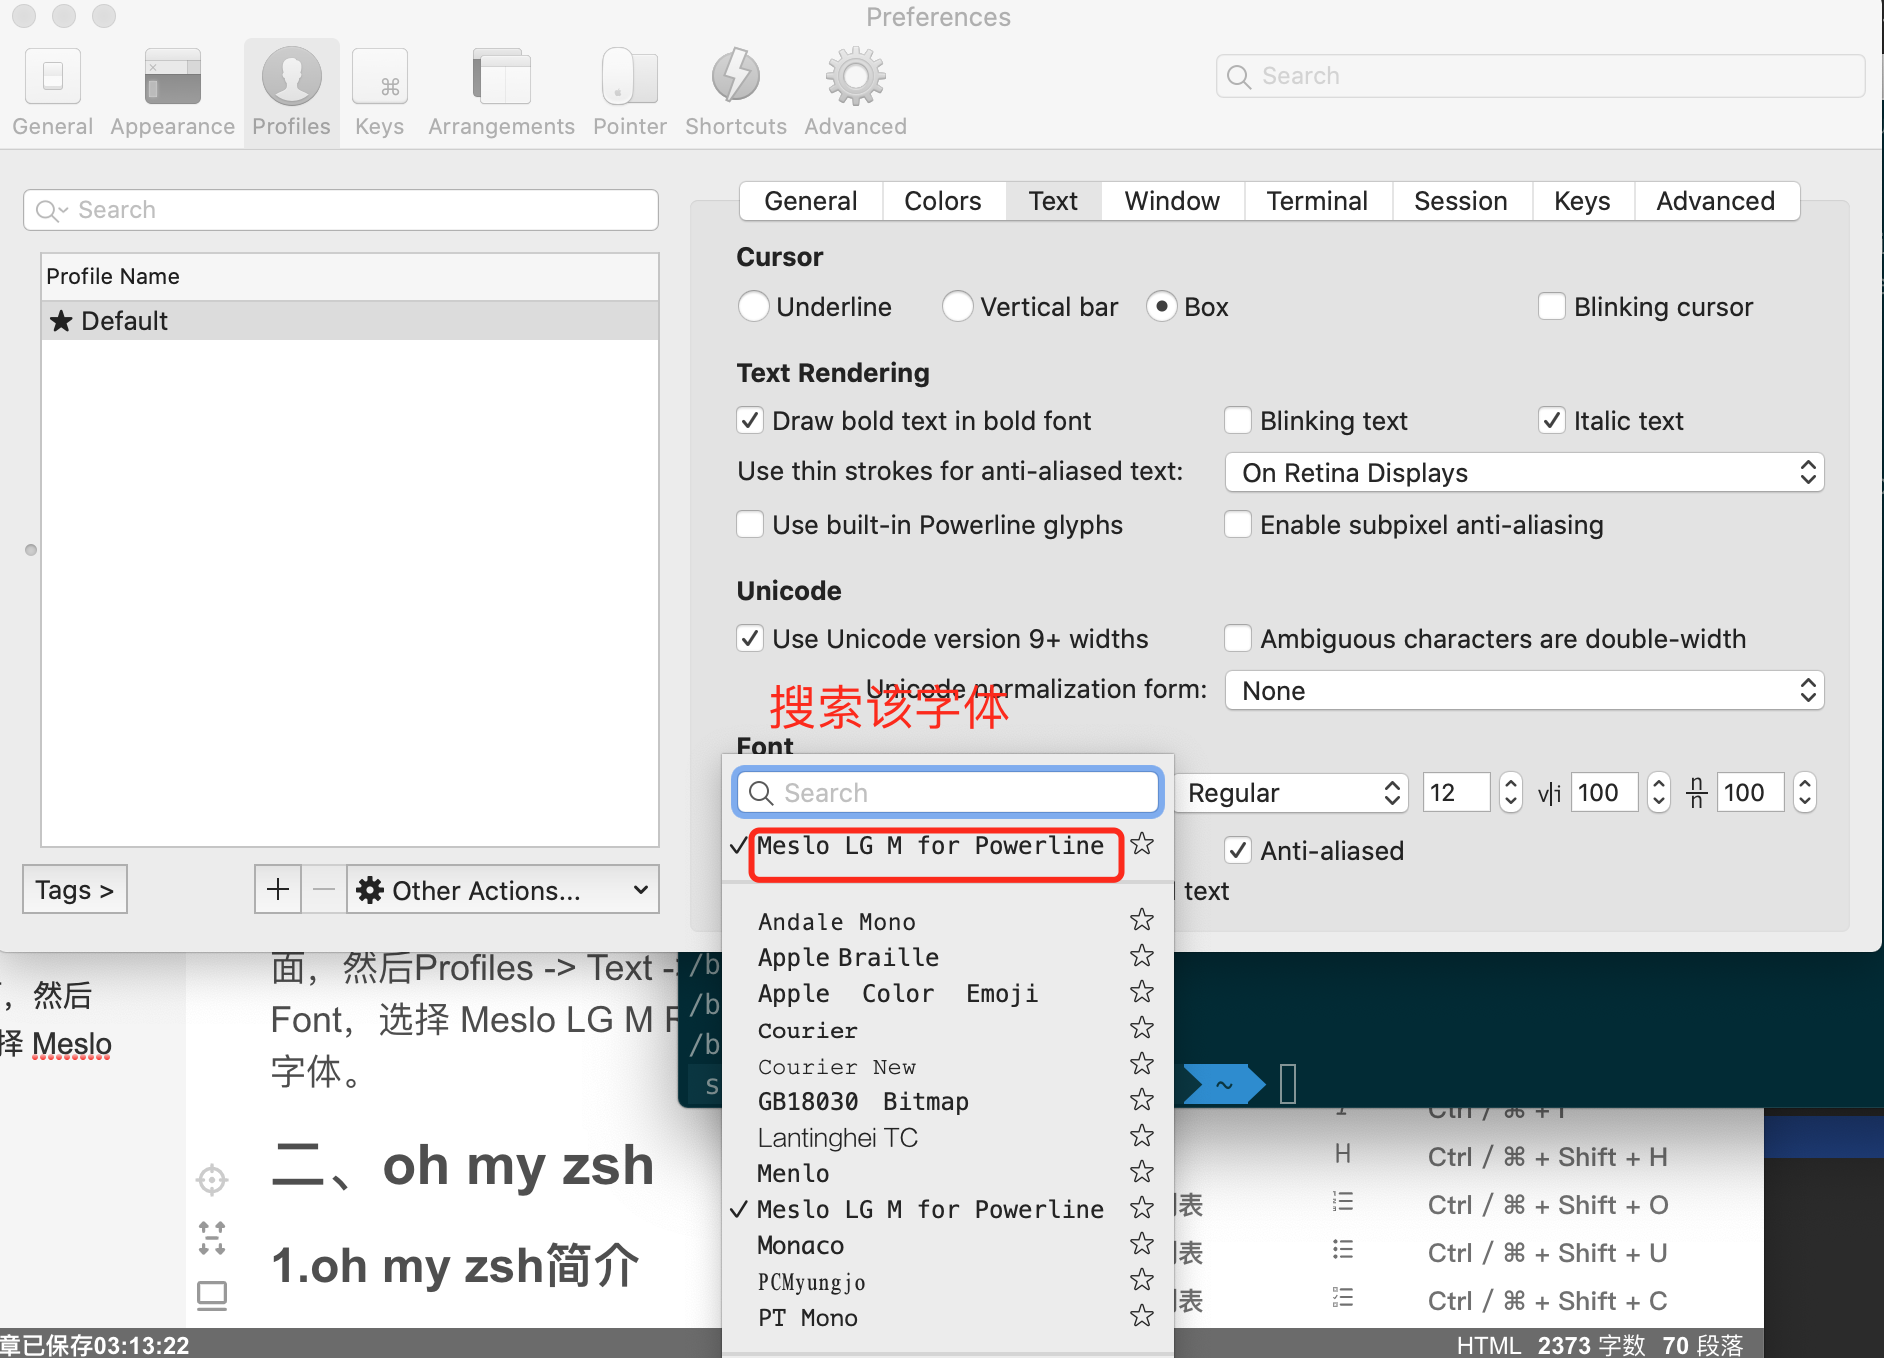Switch to Window profile tab
Image resolution: width=1884 pixels, height=1358 pixels.
point(1172,201)
